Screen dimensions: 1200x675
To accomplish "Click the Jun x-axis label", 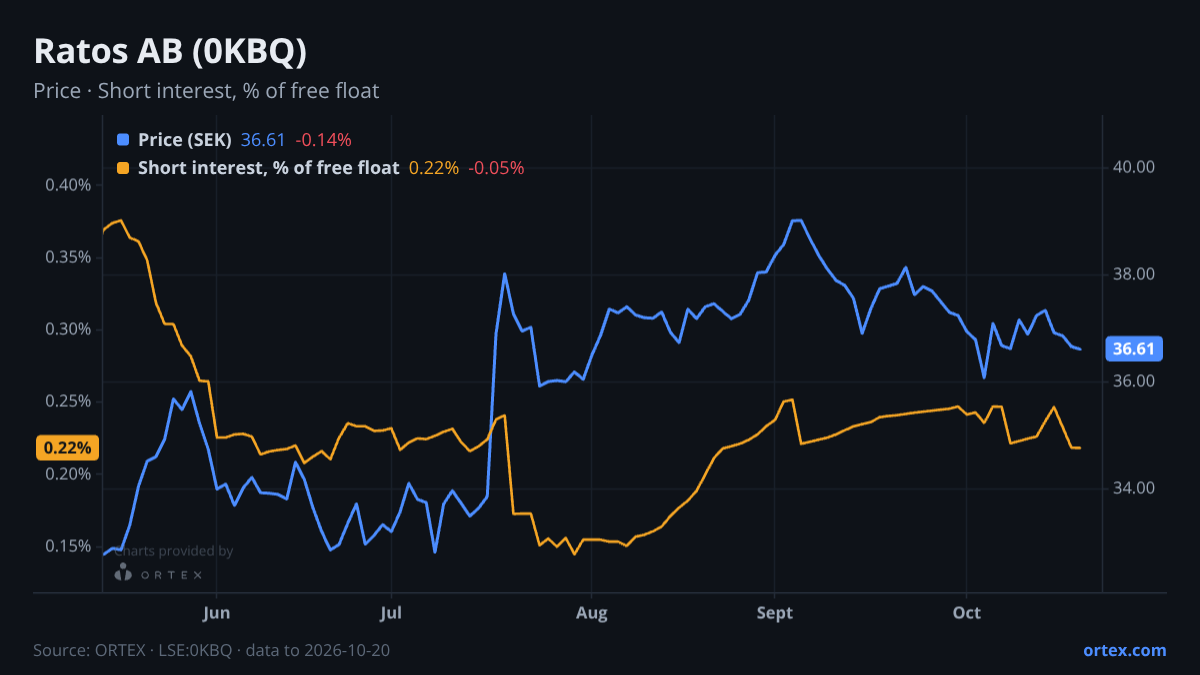I will 216,612.
